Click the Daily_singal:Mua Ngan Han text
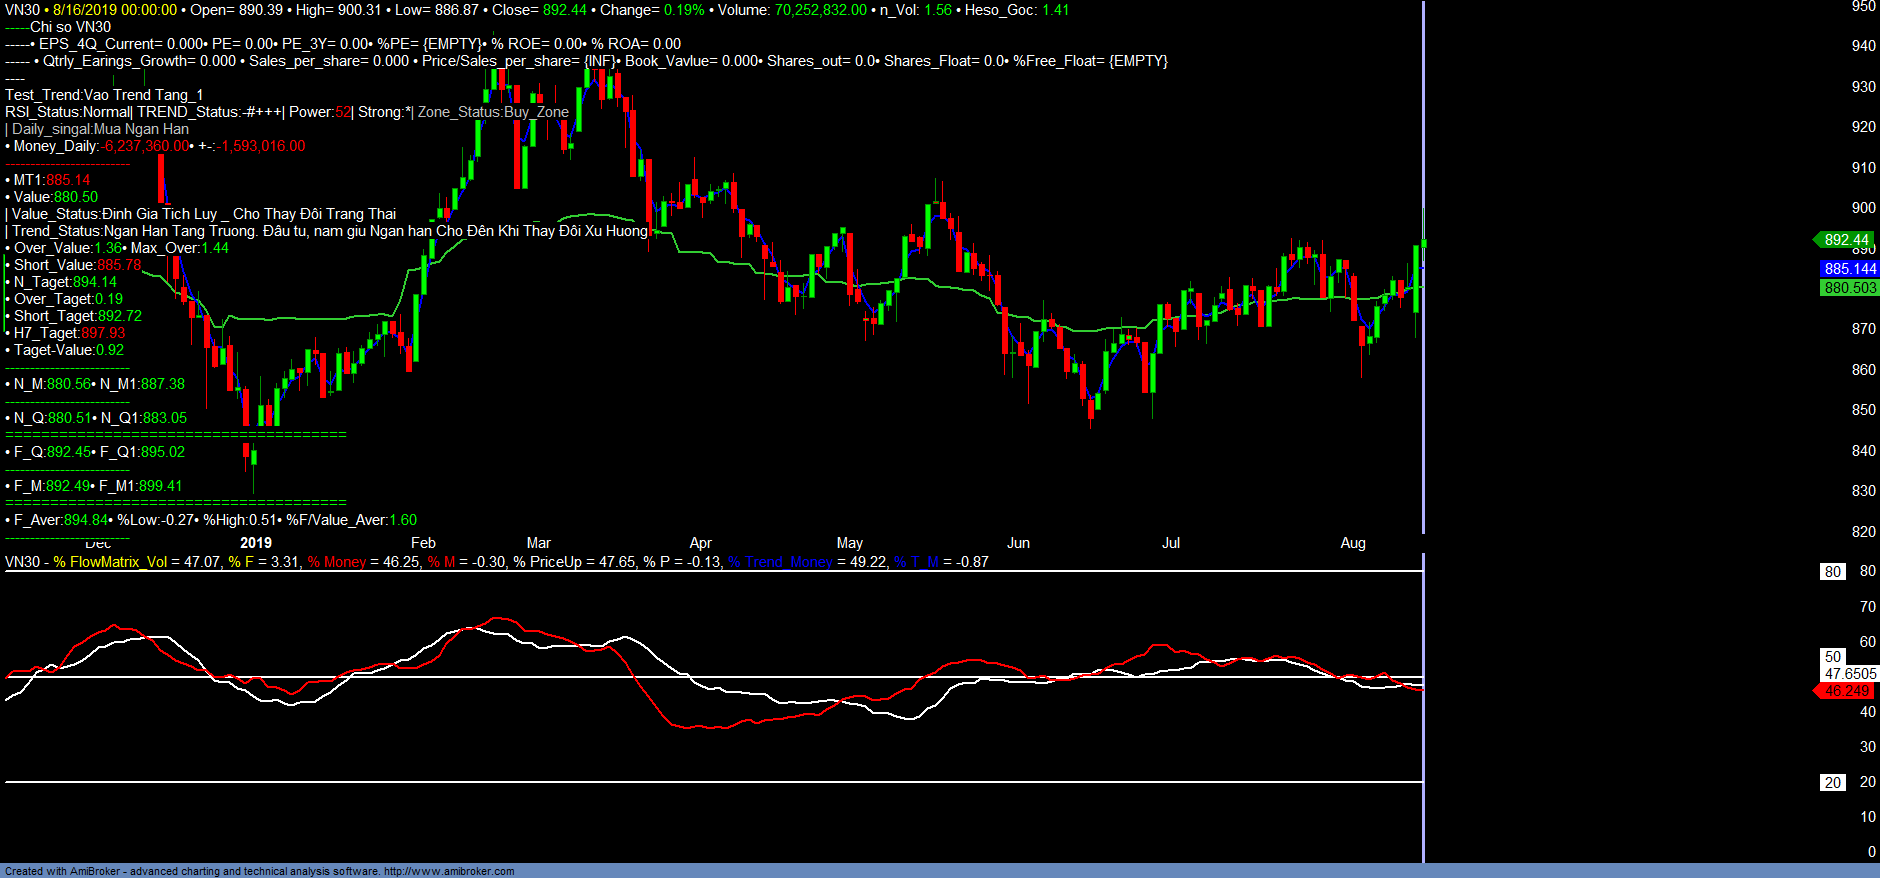 click(x=100, y=129)
